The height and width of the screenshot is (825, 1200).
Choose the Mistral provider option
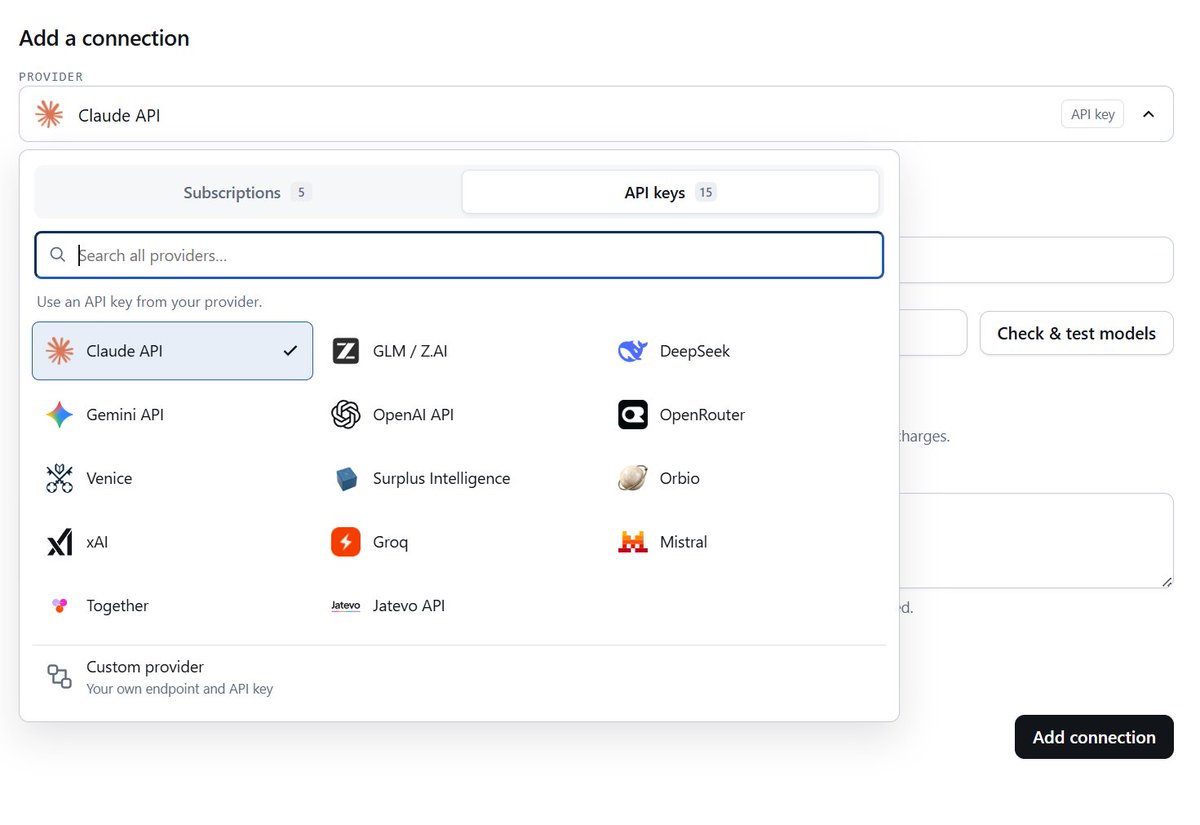point(748,542)
